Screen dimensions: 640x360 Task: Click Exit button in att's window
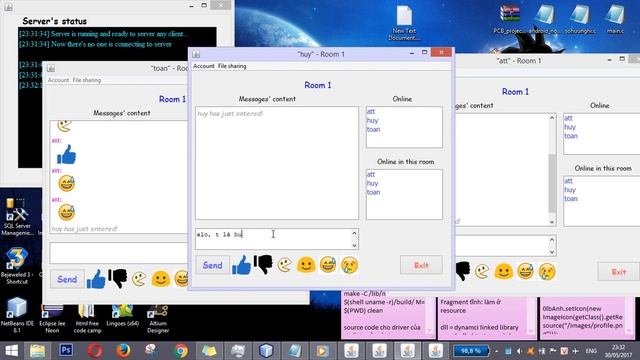point(619,272)
